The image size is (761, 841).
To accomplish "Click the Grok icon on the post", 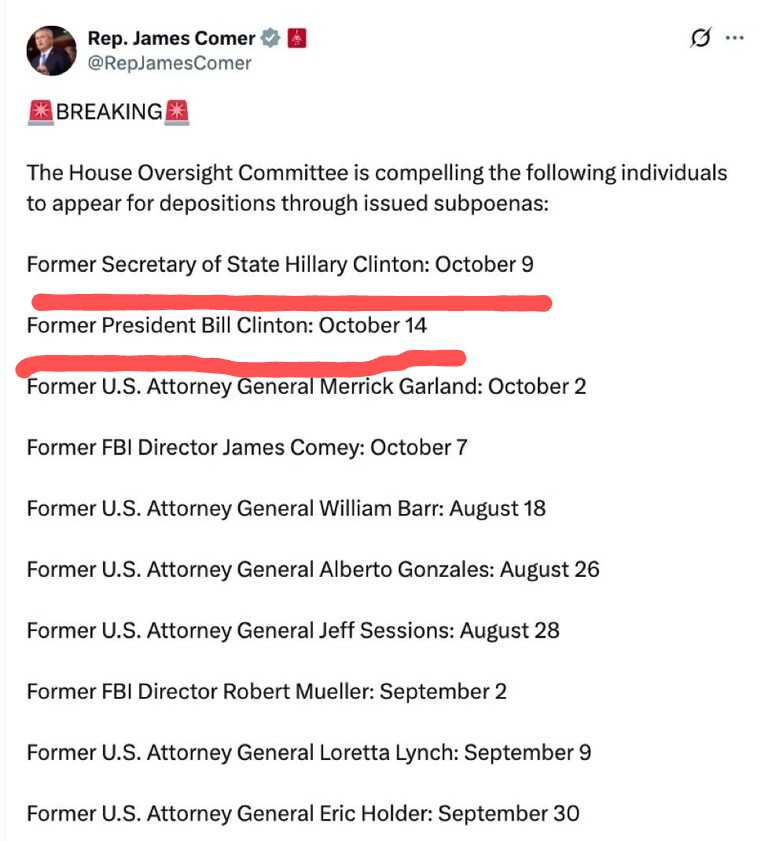I will (x=700, y=38).
